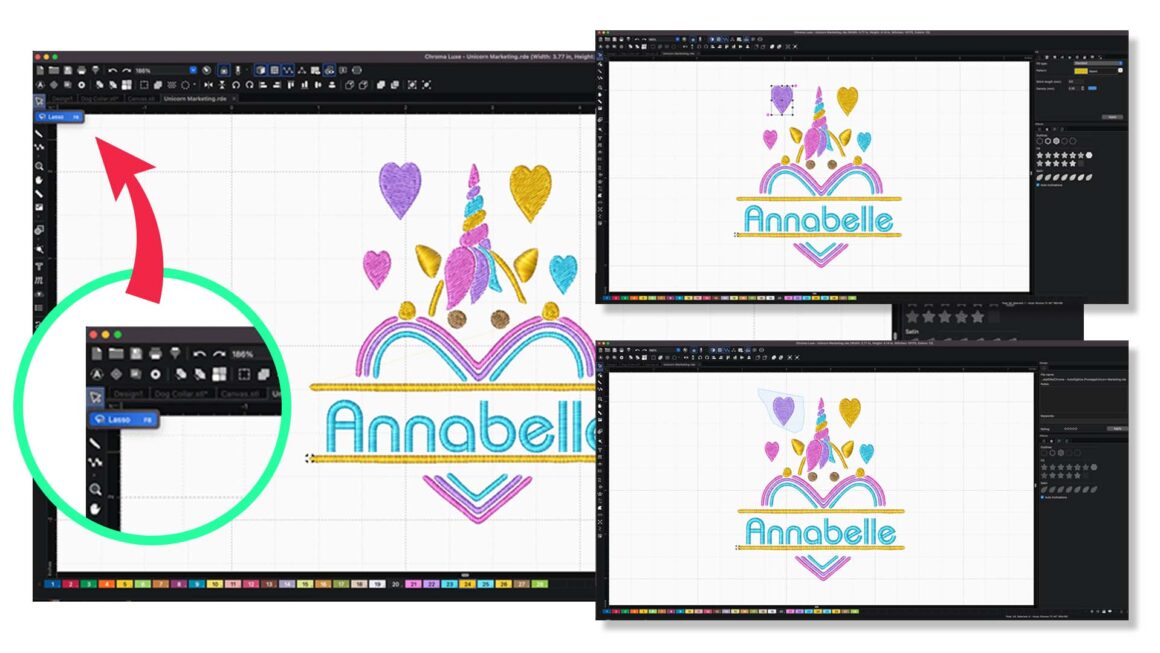Click the Redo arrow in the toolbar

(125, 70)
